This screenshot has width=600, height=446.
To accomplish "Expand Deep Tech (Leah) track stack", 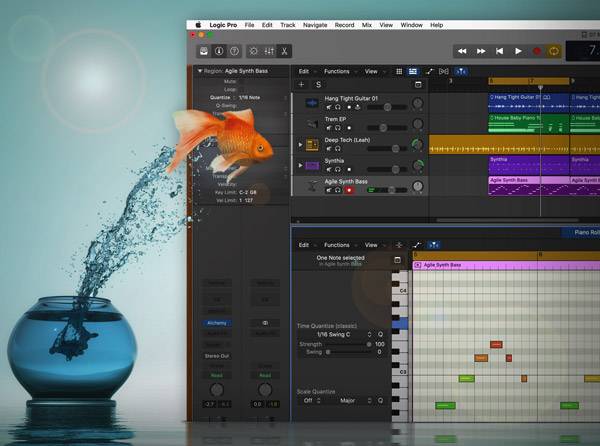I will [300, 145].
